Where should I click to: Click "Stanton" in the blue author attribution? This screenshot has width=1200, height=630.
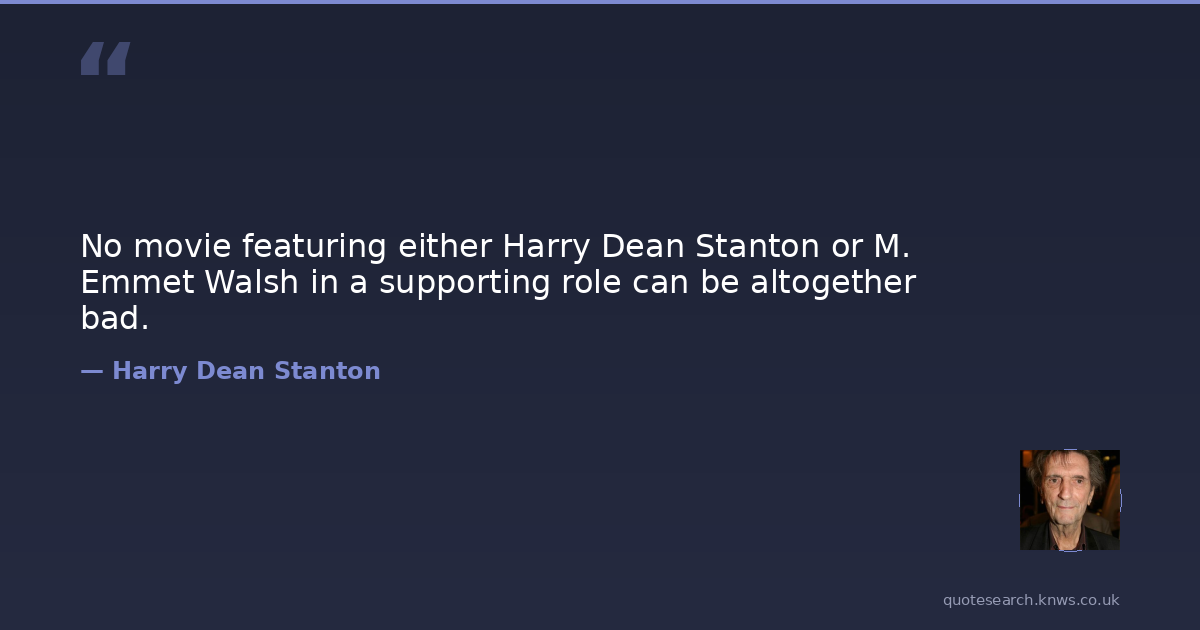327,371
